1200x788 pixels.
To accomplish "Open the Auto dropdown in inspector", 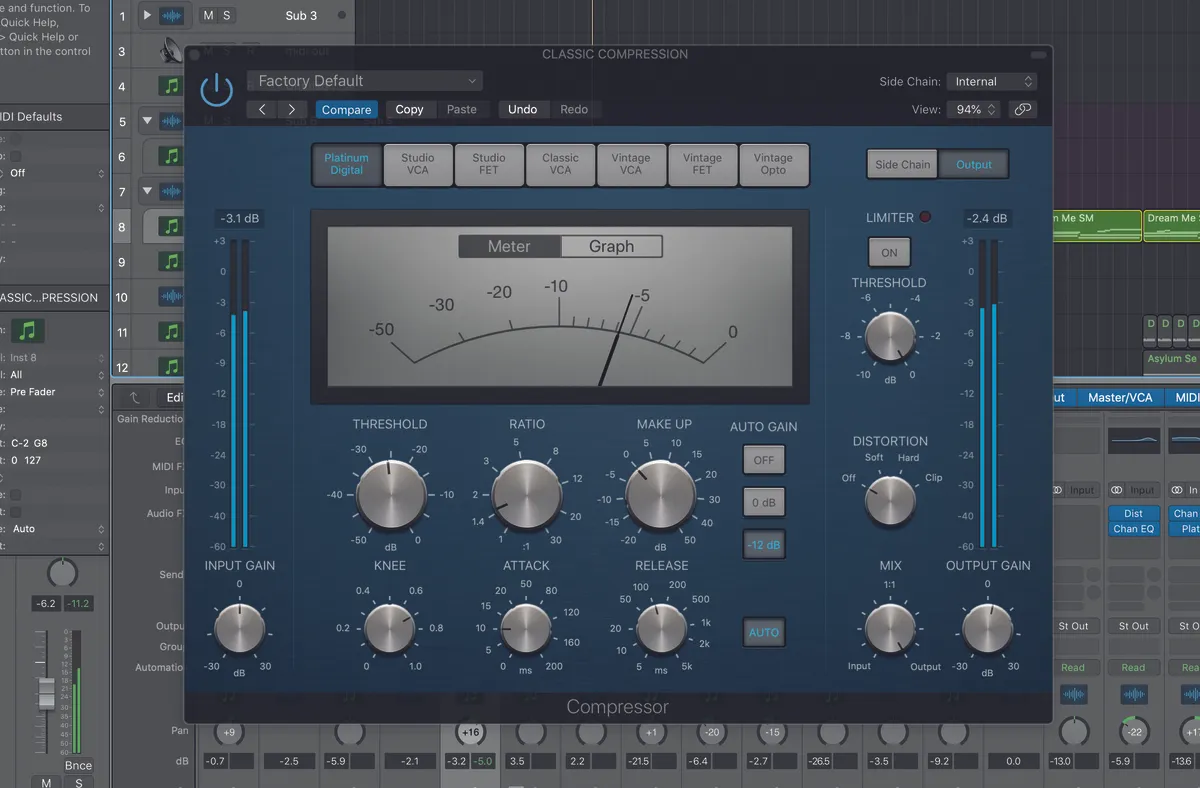I will 57,528.
